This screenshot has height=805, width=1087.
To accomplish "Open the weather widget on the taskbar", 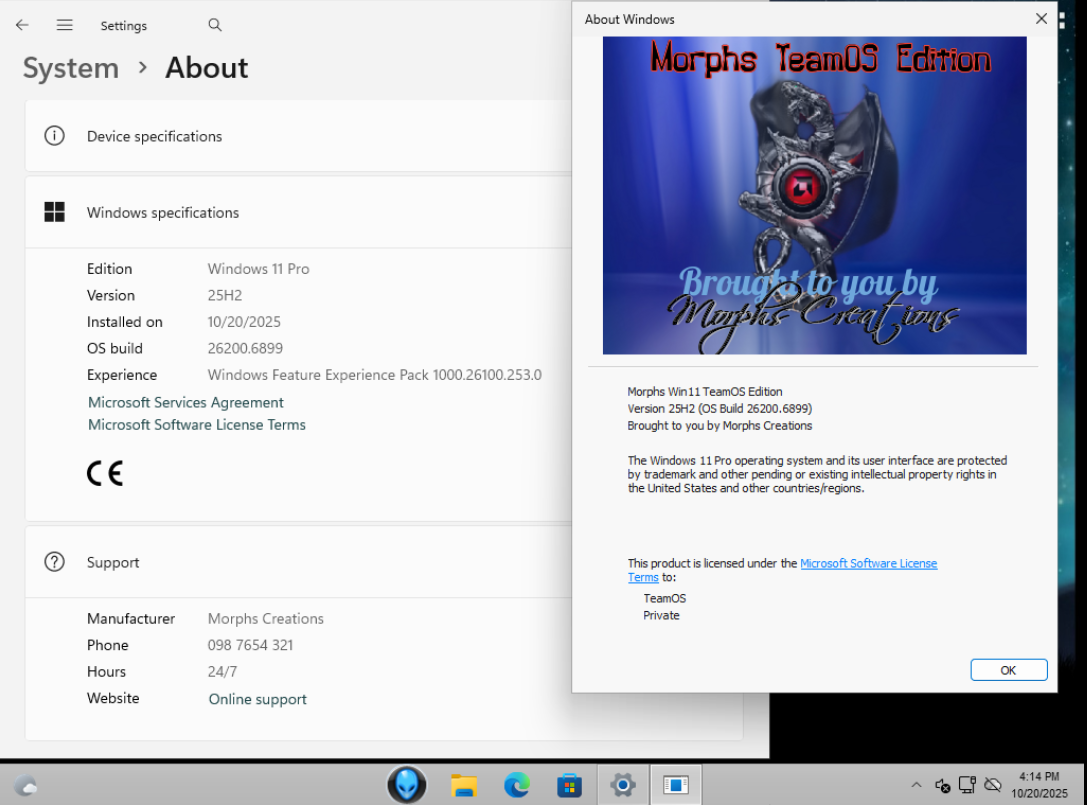I will [x=27, y=786].
